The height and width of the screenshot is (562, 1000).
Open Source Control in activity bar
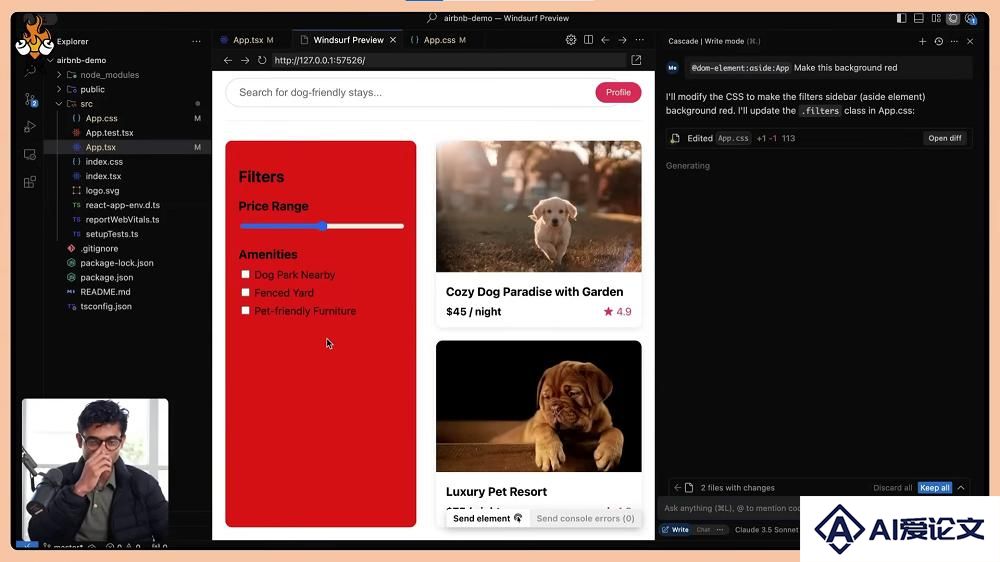tap(30, 100)
